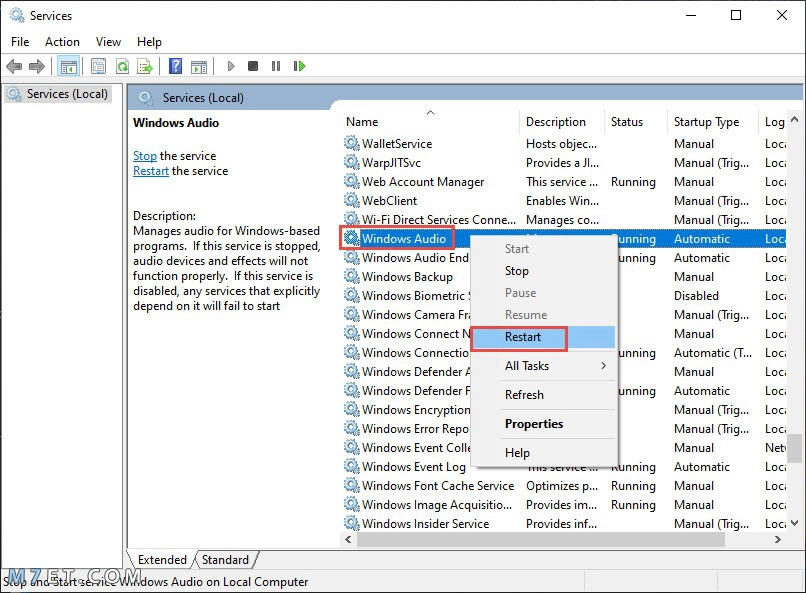This screenshot has height=593, width=806.
Task: Open the Action menu
Action: [x=62, y=42]
